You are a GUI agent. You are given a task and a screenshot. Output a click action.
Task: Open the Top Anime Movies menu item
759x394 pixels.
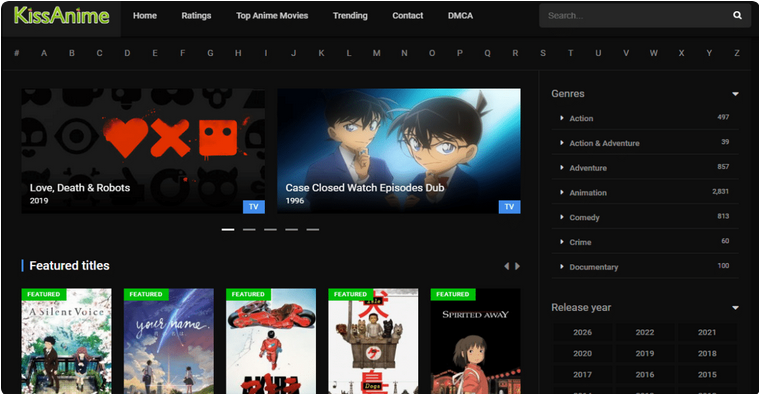point(272,15)
